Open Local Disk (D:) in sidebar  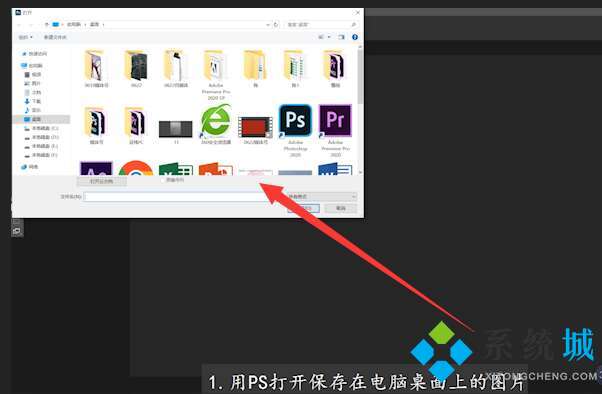click(x=41, y=137)
